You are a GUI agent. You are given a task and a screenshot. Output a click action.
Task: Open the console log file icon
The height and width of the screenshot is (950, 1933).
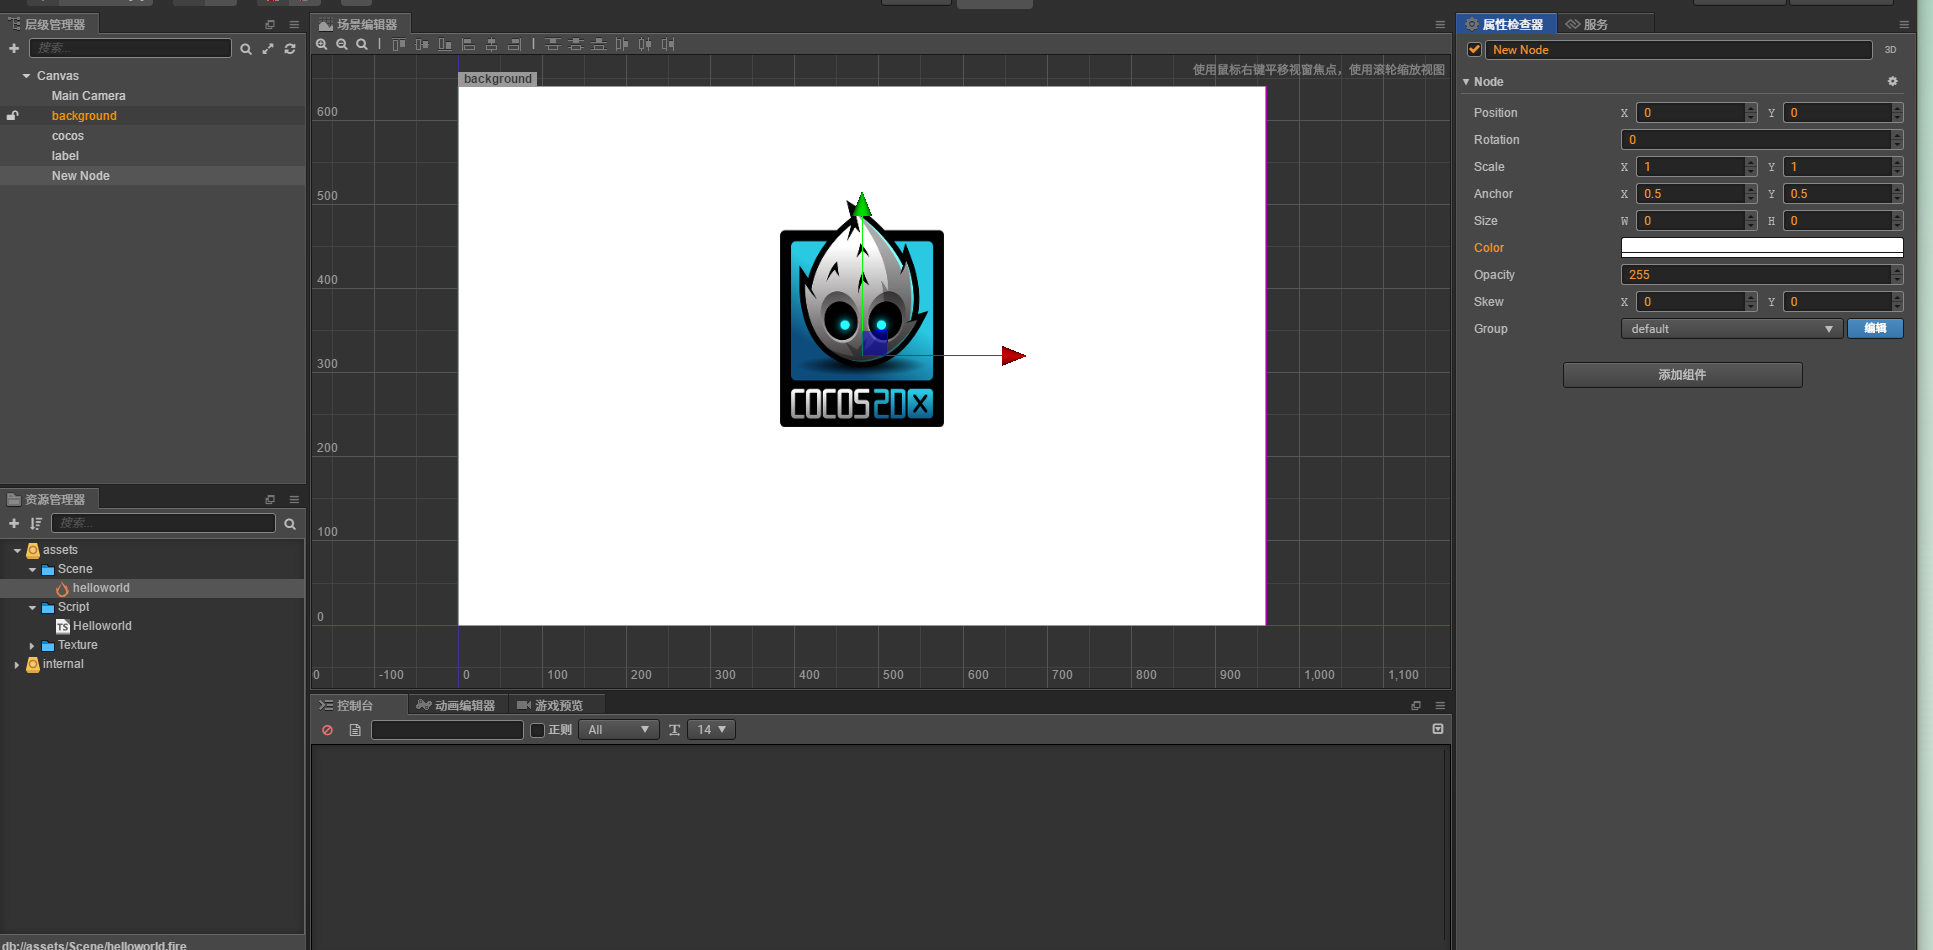click(x=355, y=730)
